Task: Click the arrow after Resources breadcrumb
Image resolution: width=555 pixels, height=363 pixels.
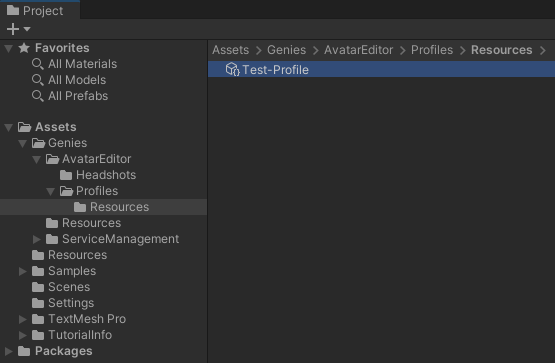Action: (x=543, y=50)
